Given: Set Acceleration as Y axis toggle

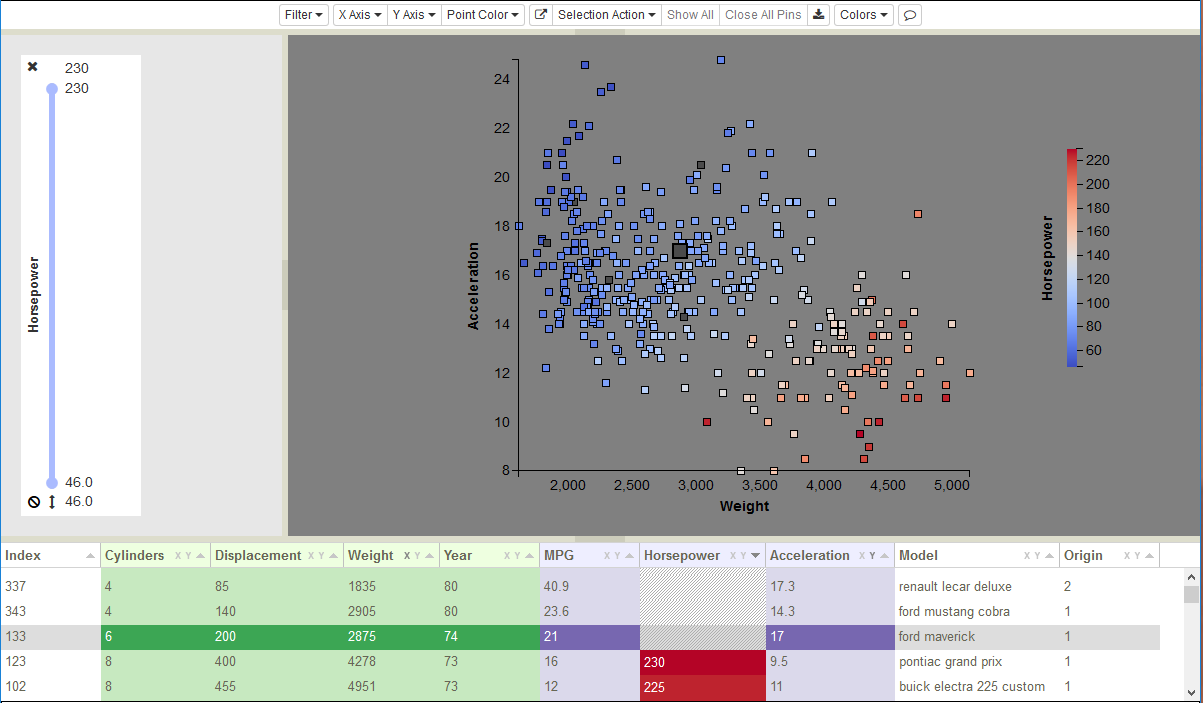Looking at the screenshot, I should [873, 556].
